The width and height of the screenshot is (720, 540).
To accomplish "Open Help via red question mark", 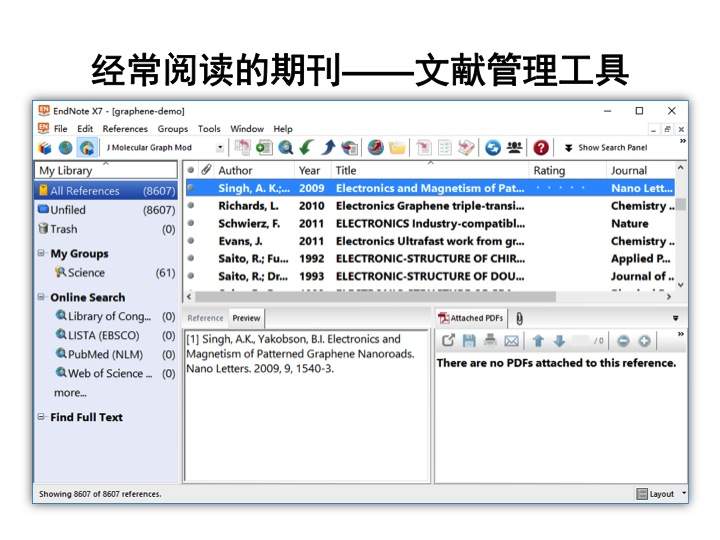I will pos(541,147).
